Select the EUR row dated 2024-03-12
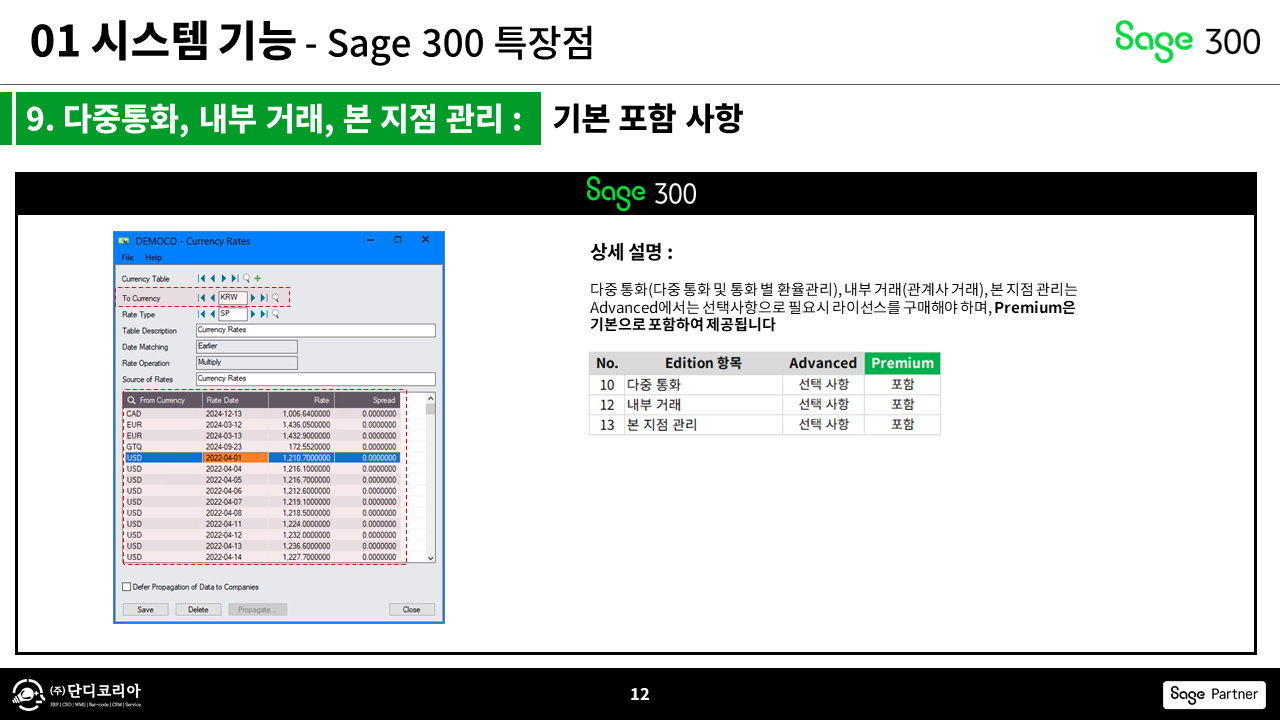The image size is (1280, 720). pyautogui.click(x=261, y=424)
